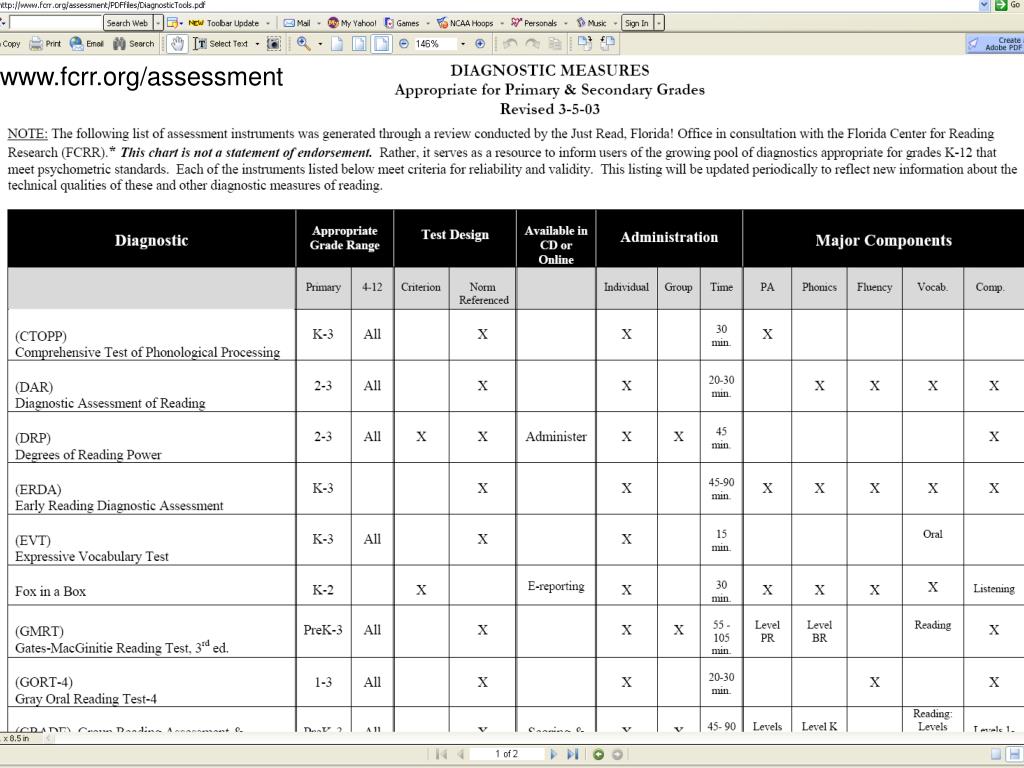
Task: Click the page number field '1 of 2'
Action: 507,754
